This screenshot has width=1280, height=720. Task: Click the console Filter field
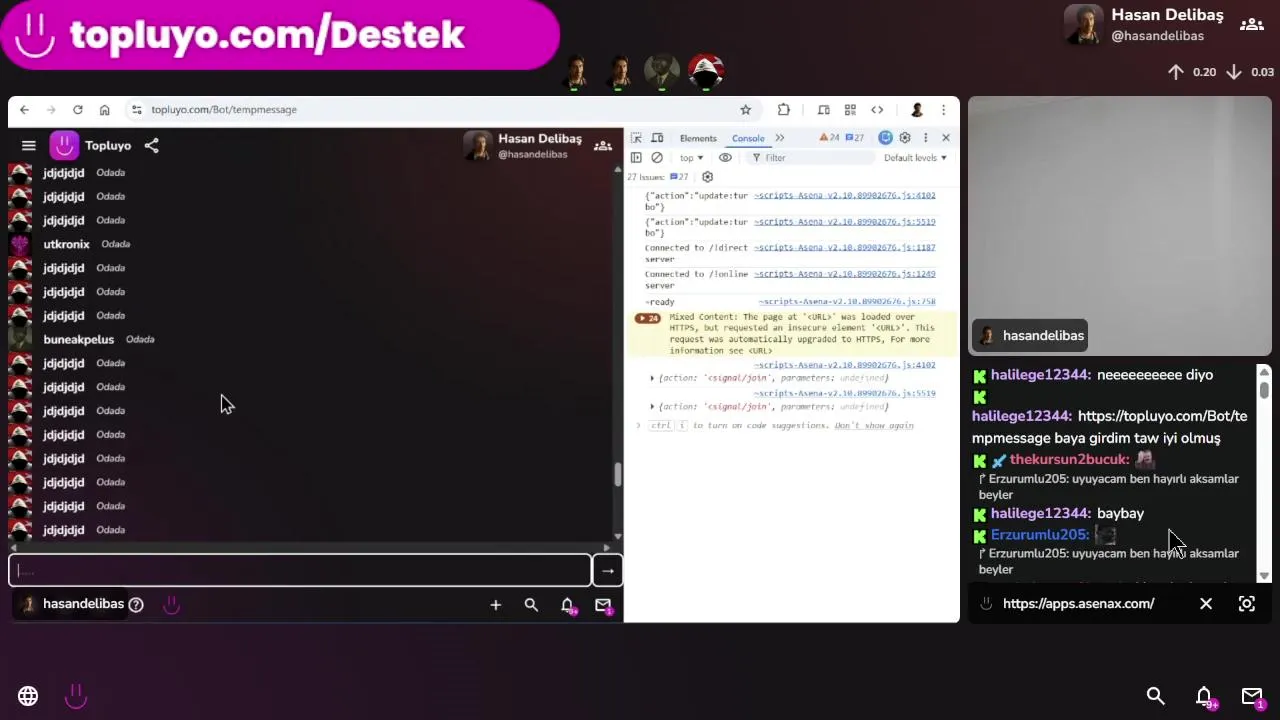pos(810,158)
